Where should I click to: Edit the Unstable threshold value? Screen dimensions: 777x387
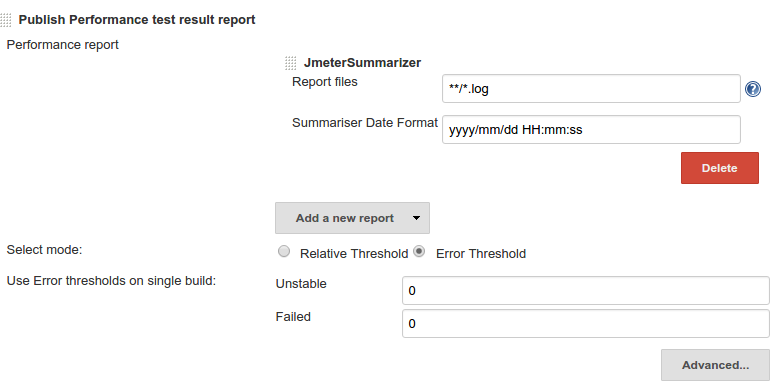click(586, 290)
